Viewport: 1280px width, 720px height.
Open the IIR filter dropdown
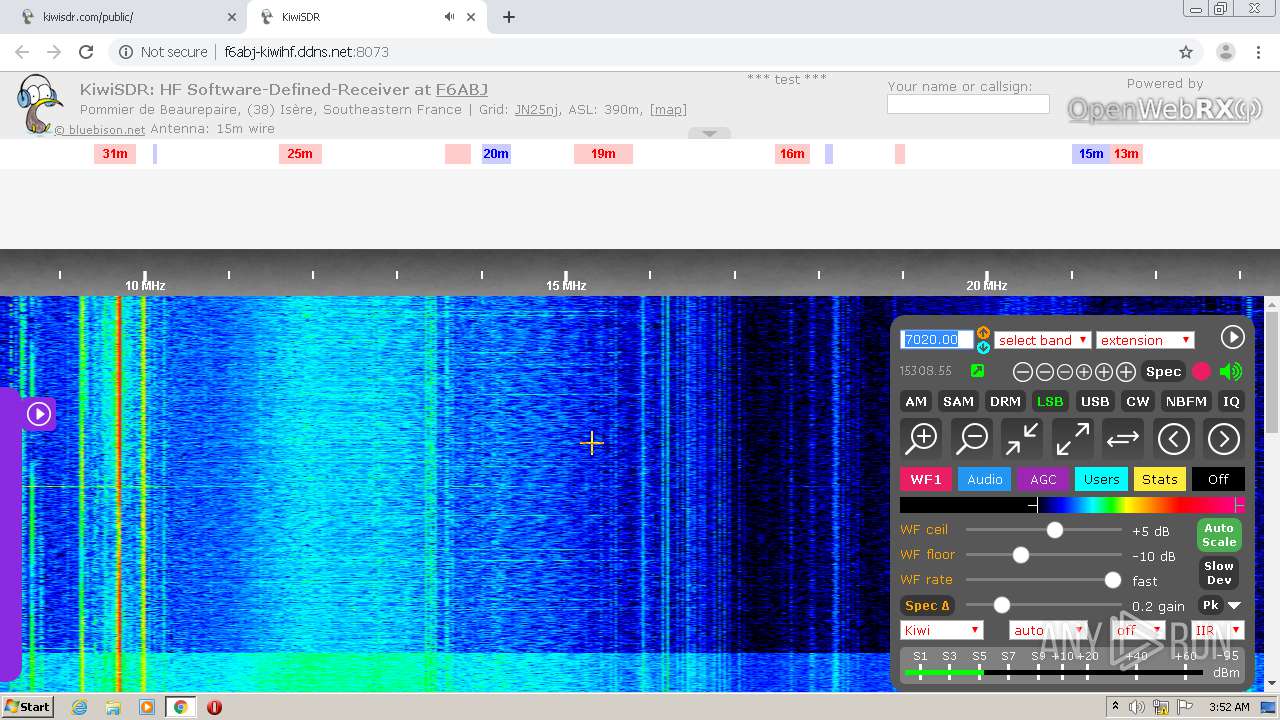(x=1218, y=630)
